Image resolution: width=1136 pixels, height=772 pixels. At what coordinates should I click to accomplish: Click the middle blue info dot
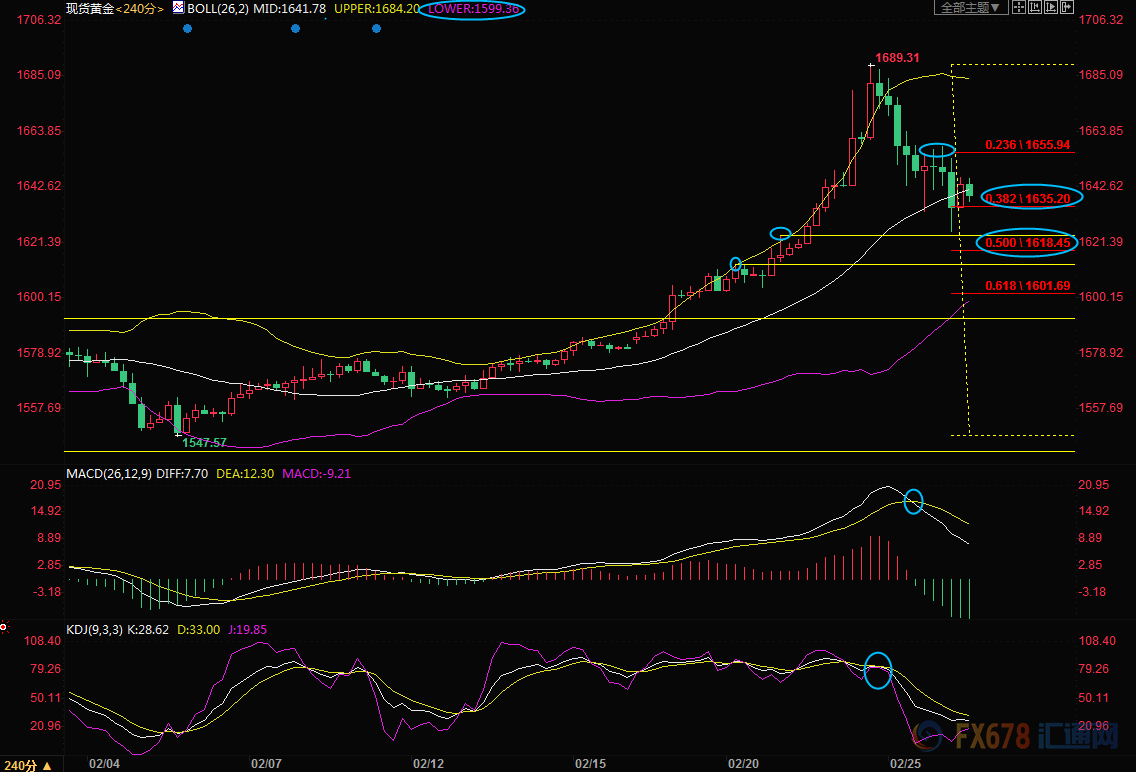[x=295, y=29]
